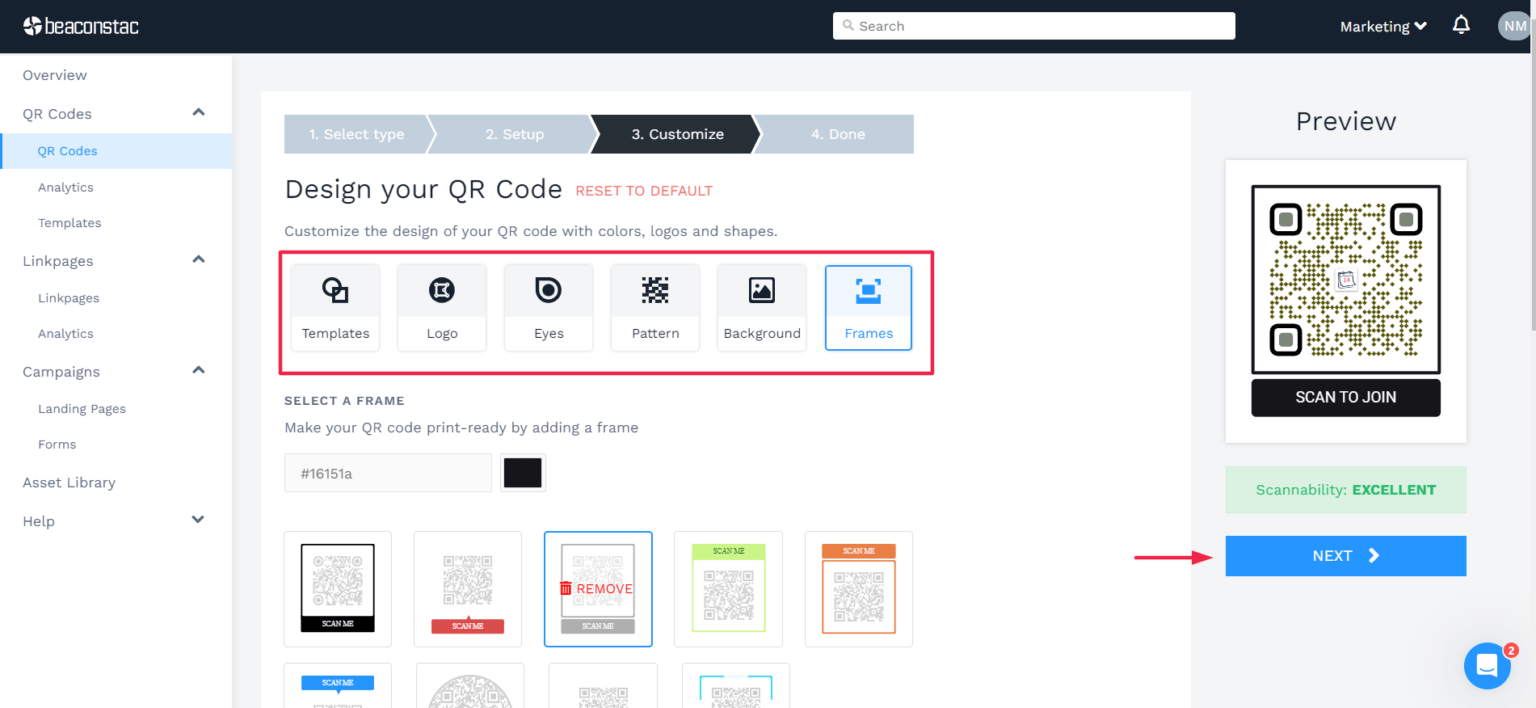Collapse the Linkpages sidebar section
Viewport: 1536px width, 708px height.
tap(198, 260)
